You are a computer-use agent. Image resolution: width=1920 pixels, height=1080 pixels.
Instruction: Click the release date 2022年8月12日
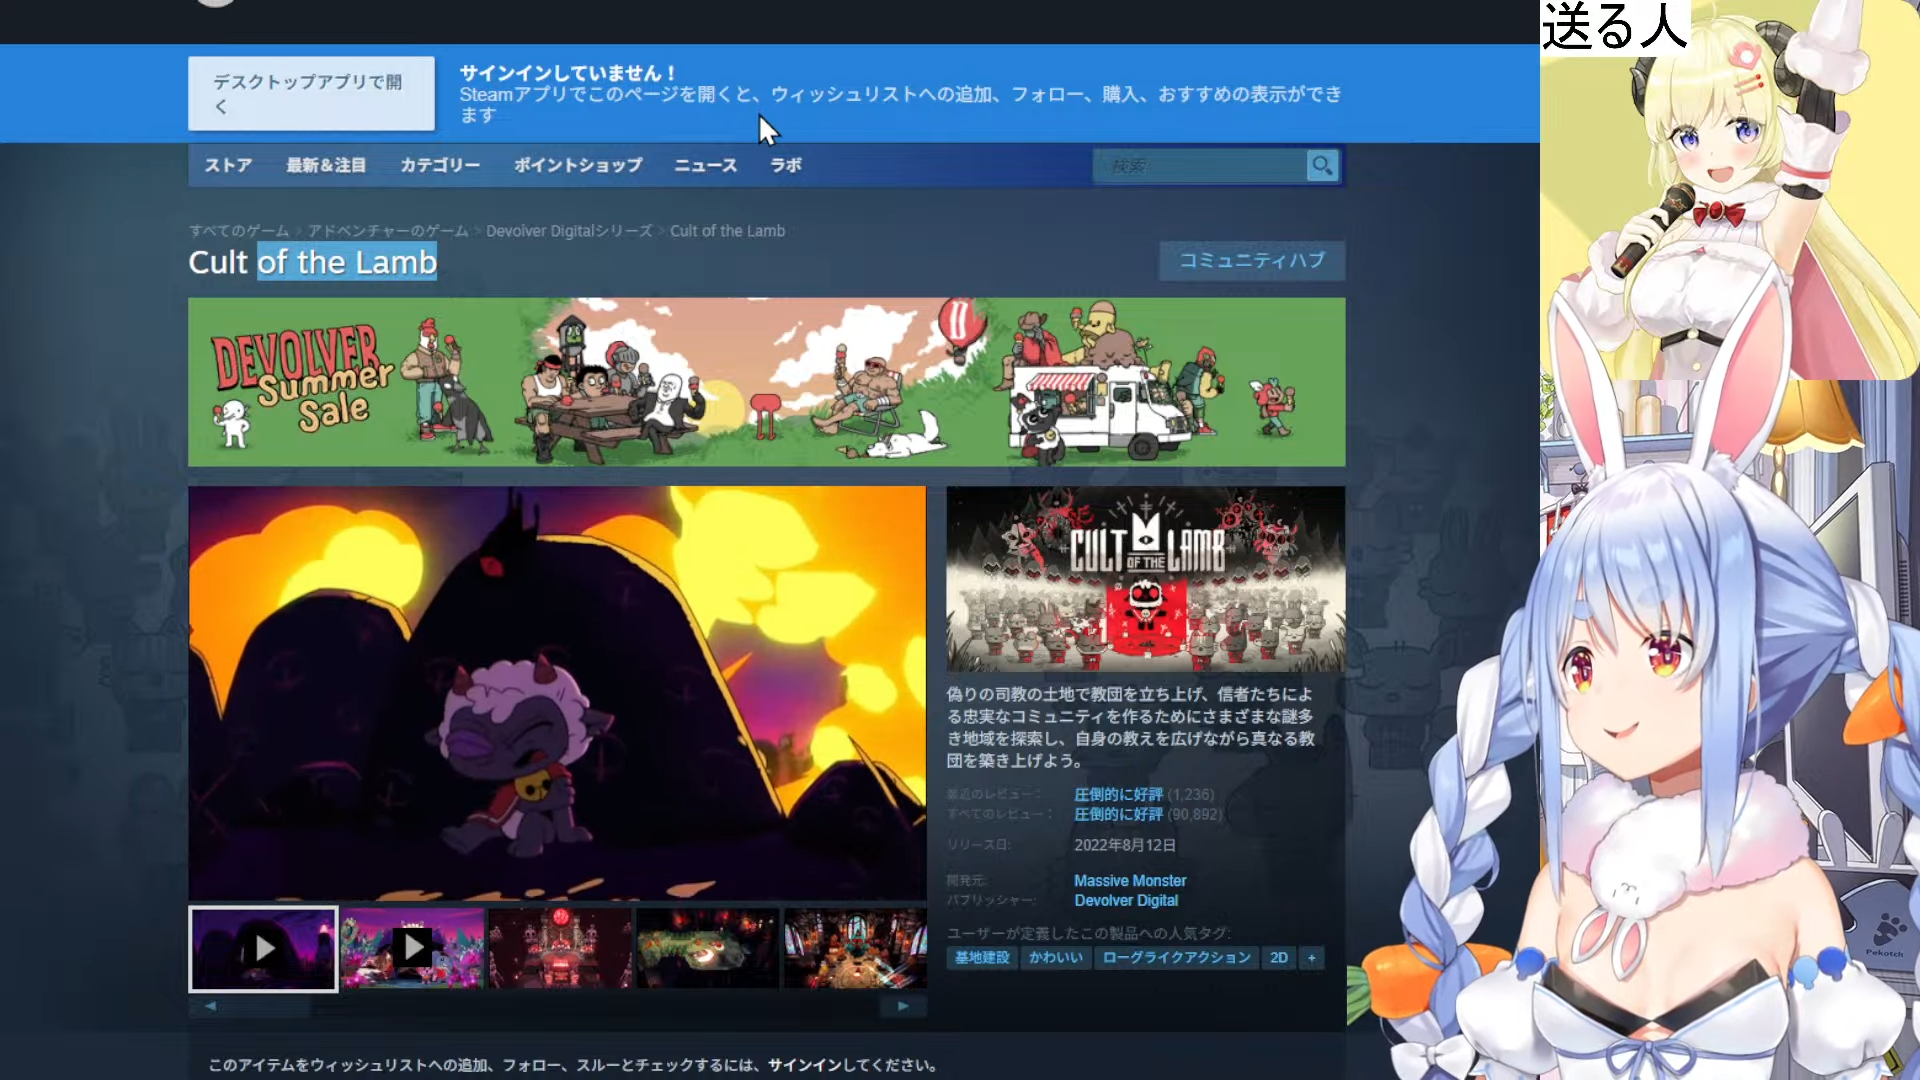click(1125, 845)
